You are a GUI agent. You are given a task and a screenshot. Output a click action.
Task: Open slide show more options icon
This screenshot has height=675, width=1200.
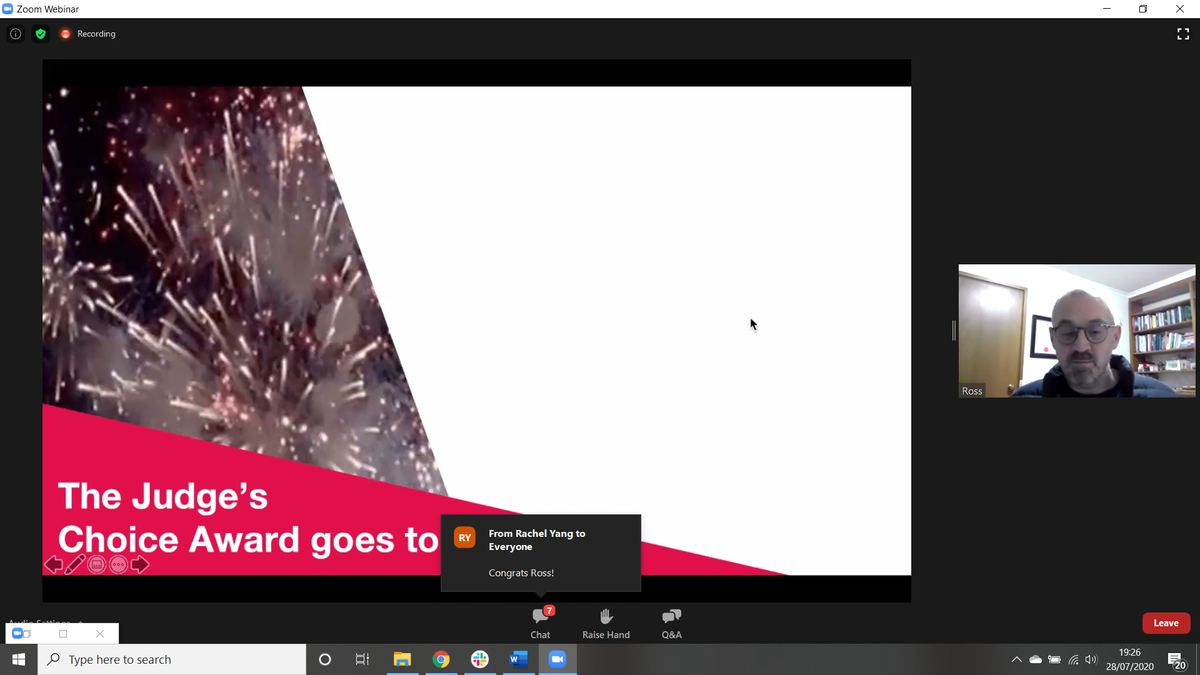(x=119, y=565)
